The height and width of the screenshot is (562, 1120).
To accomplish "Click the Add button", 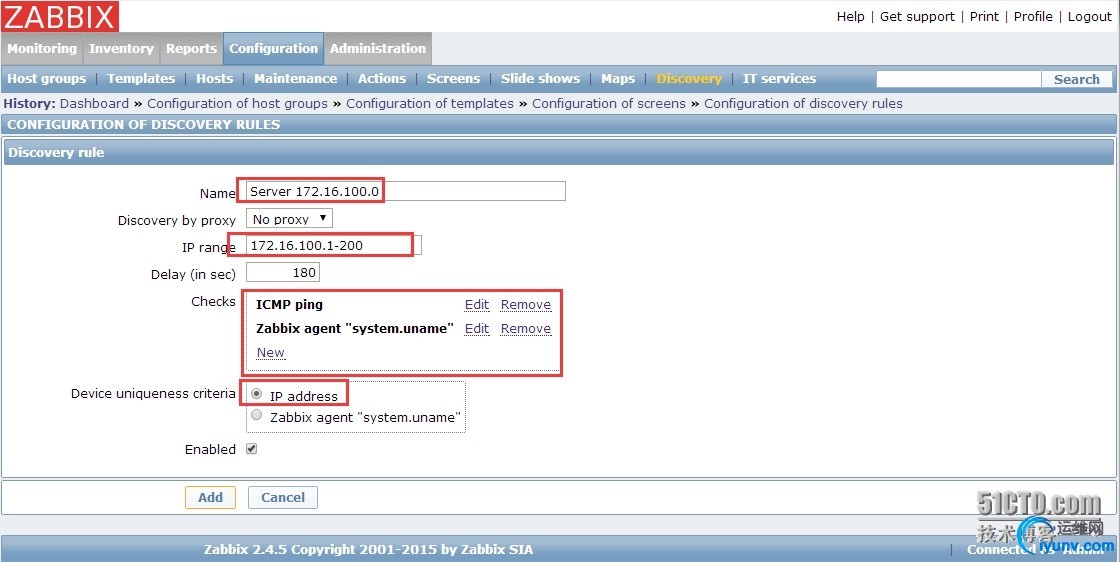I will click(x=210, y=497).
